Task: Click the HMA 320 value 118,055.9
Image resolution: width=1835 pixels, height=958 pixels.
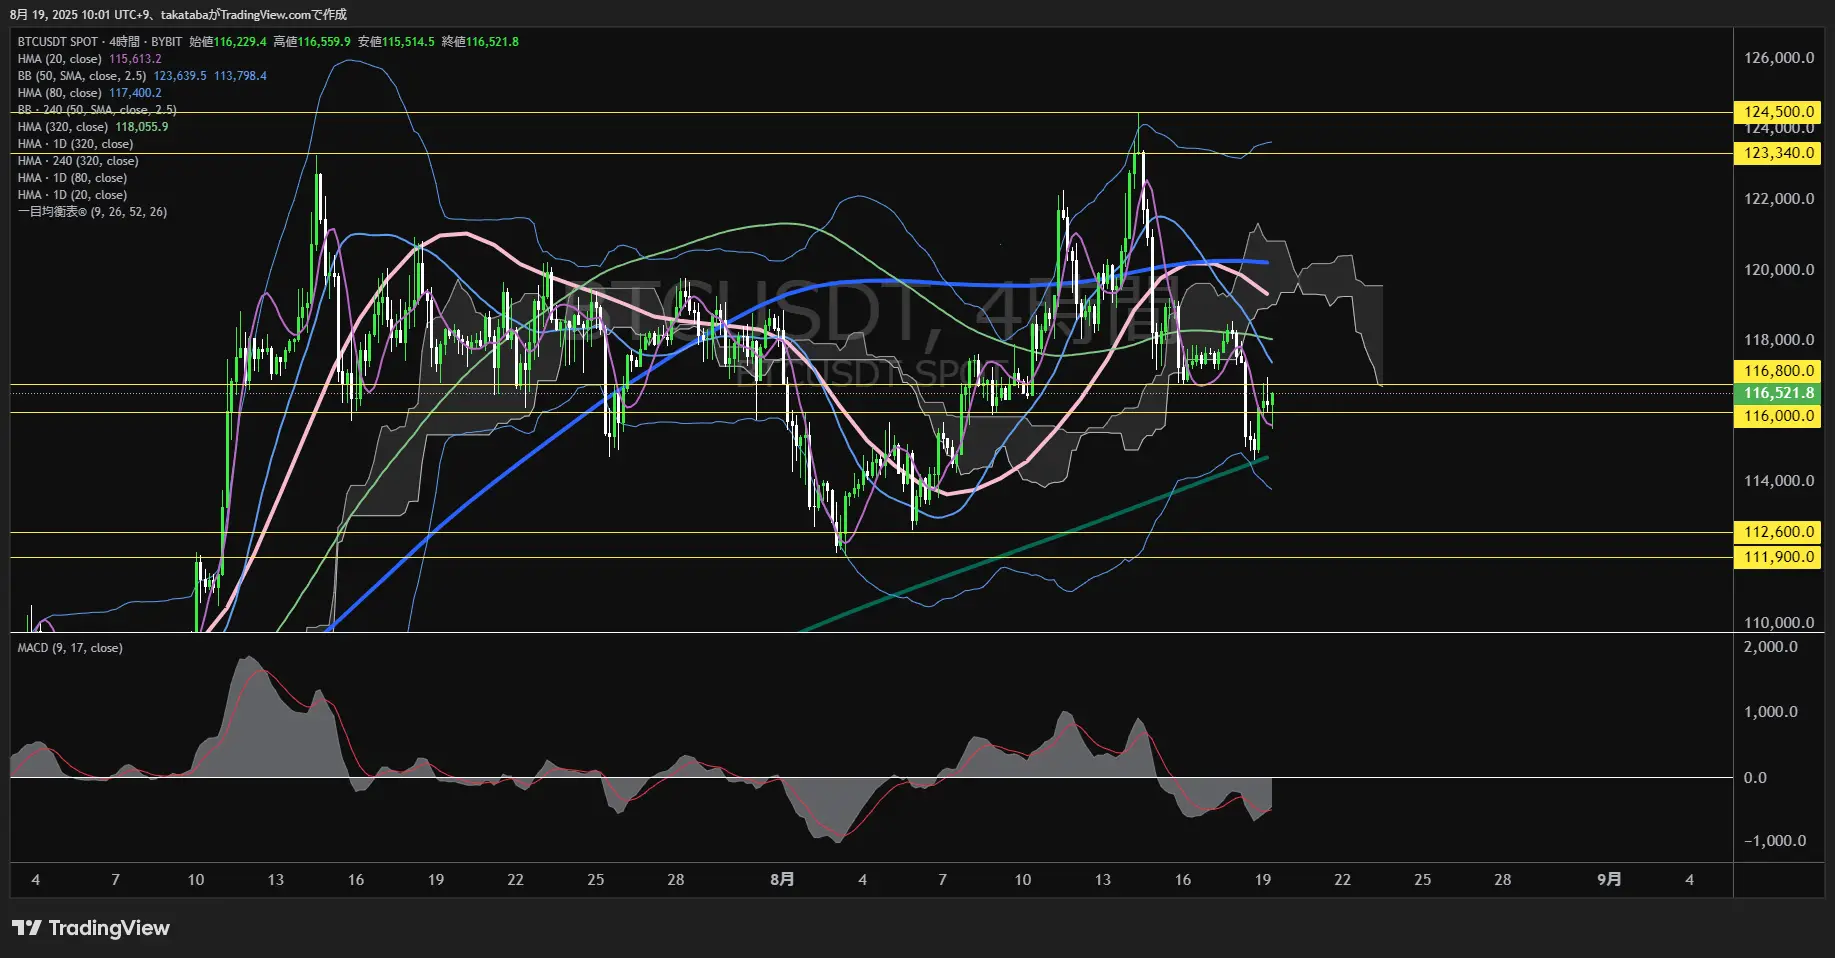Action: (142, 127)
